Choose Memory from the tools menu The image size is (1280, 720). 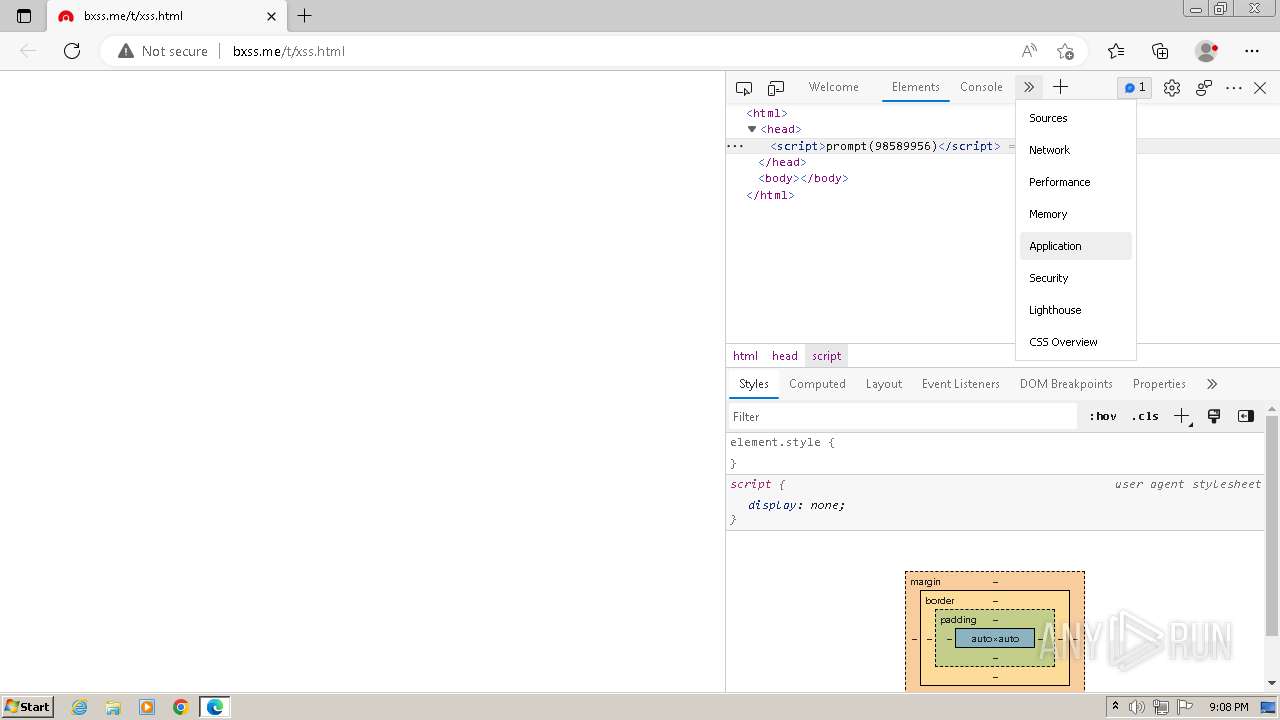[x=1076, y=214]
